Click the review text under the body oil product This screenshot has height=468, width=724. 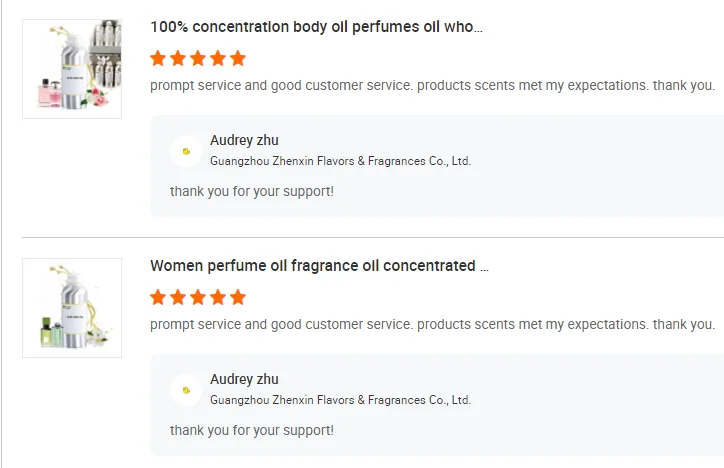(x=432, y=86)
